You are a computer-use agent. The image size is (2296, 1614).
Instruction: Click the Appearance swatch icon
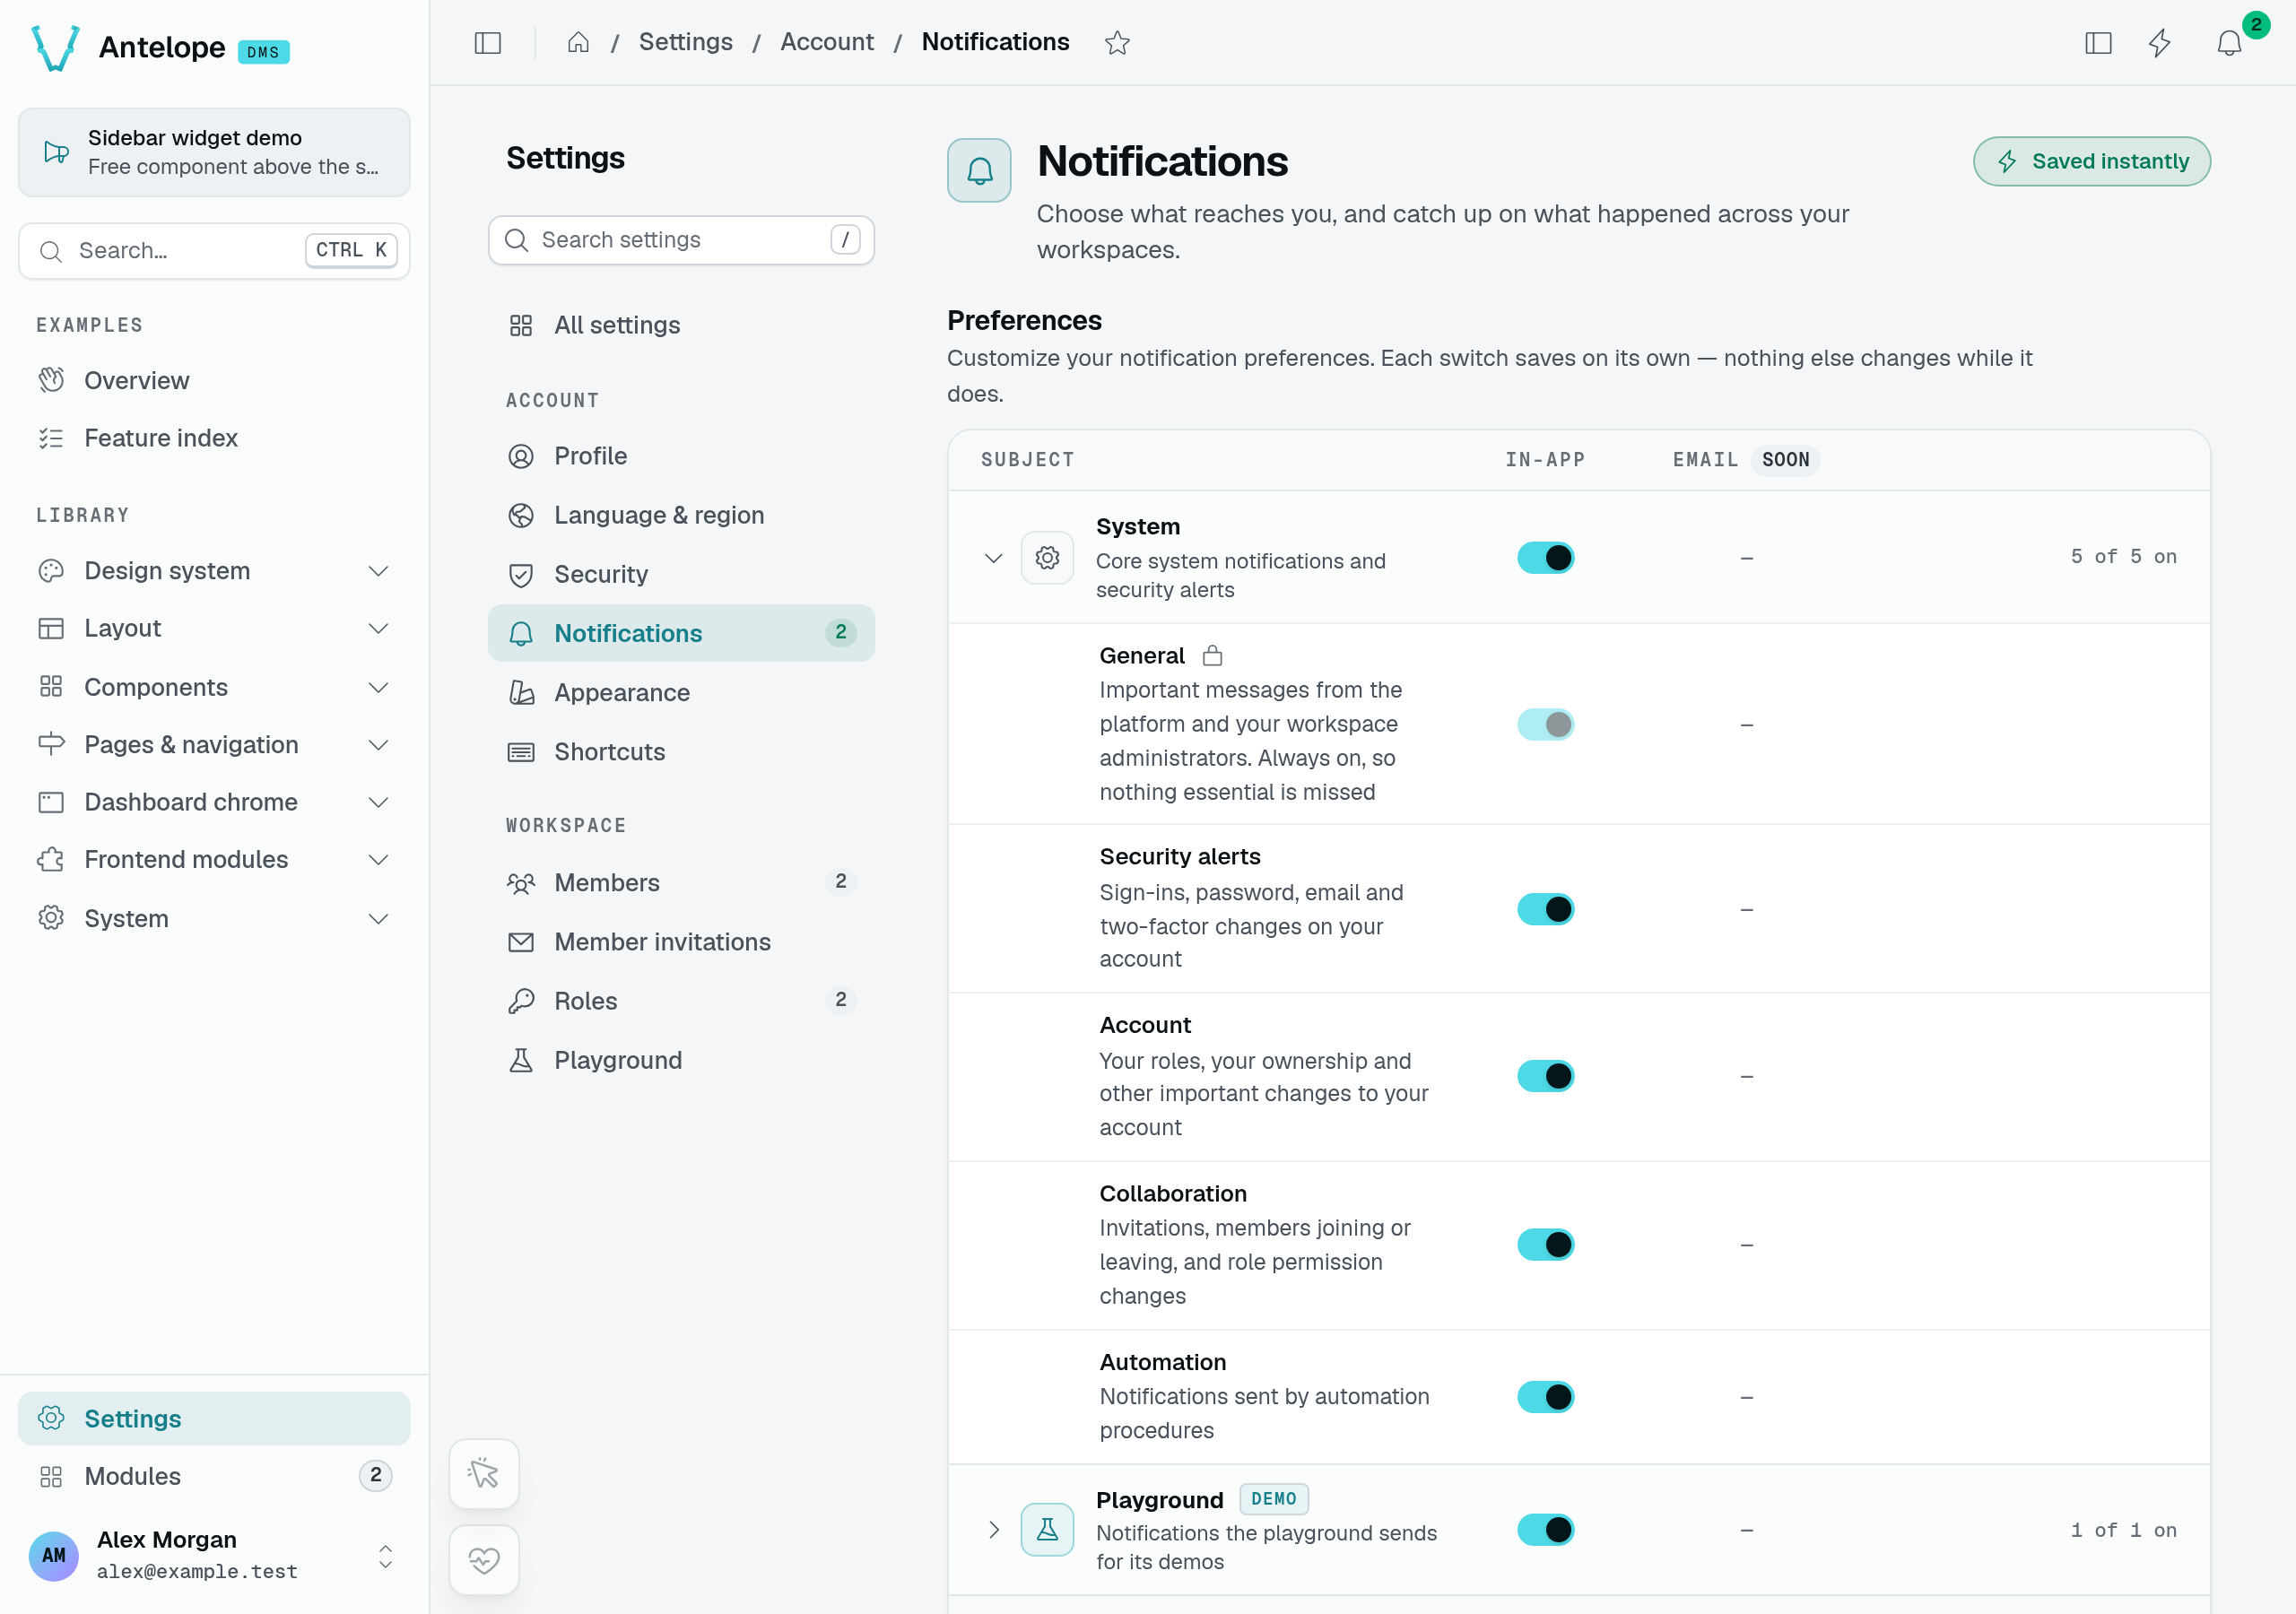tap(521, 693)
